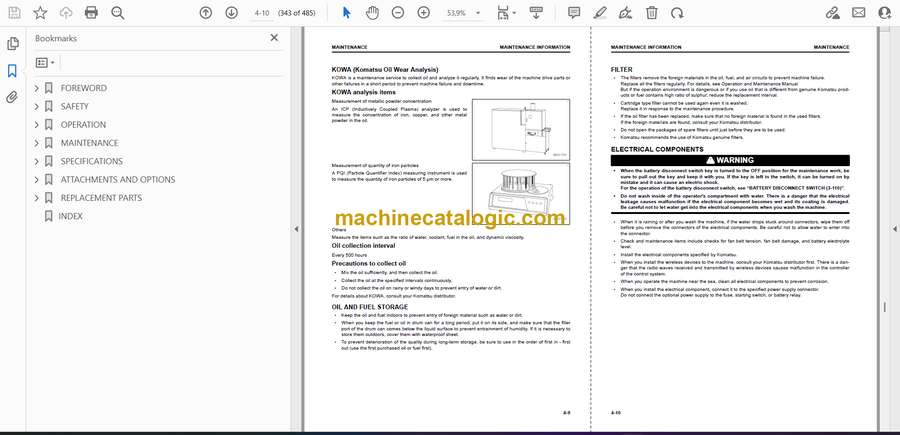Jump to the MAINTENANCE bookmark
900x435 pixels.
click(90, 143)
